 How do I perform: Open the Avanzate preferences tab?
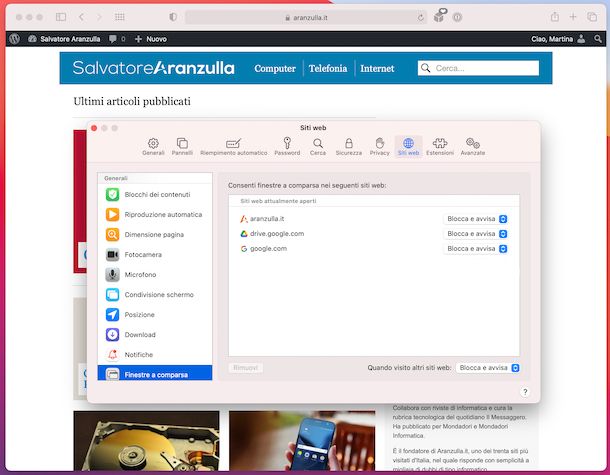(x=473, y=147)
